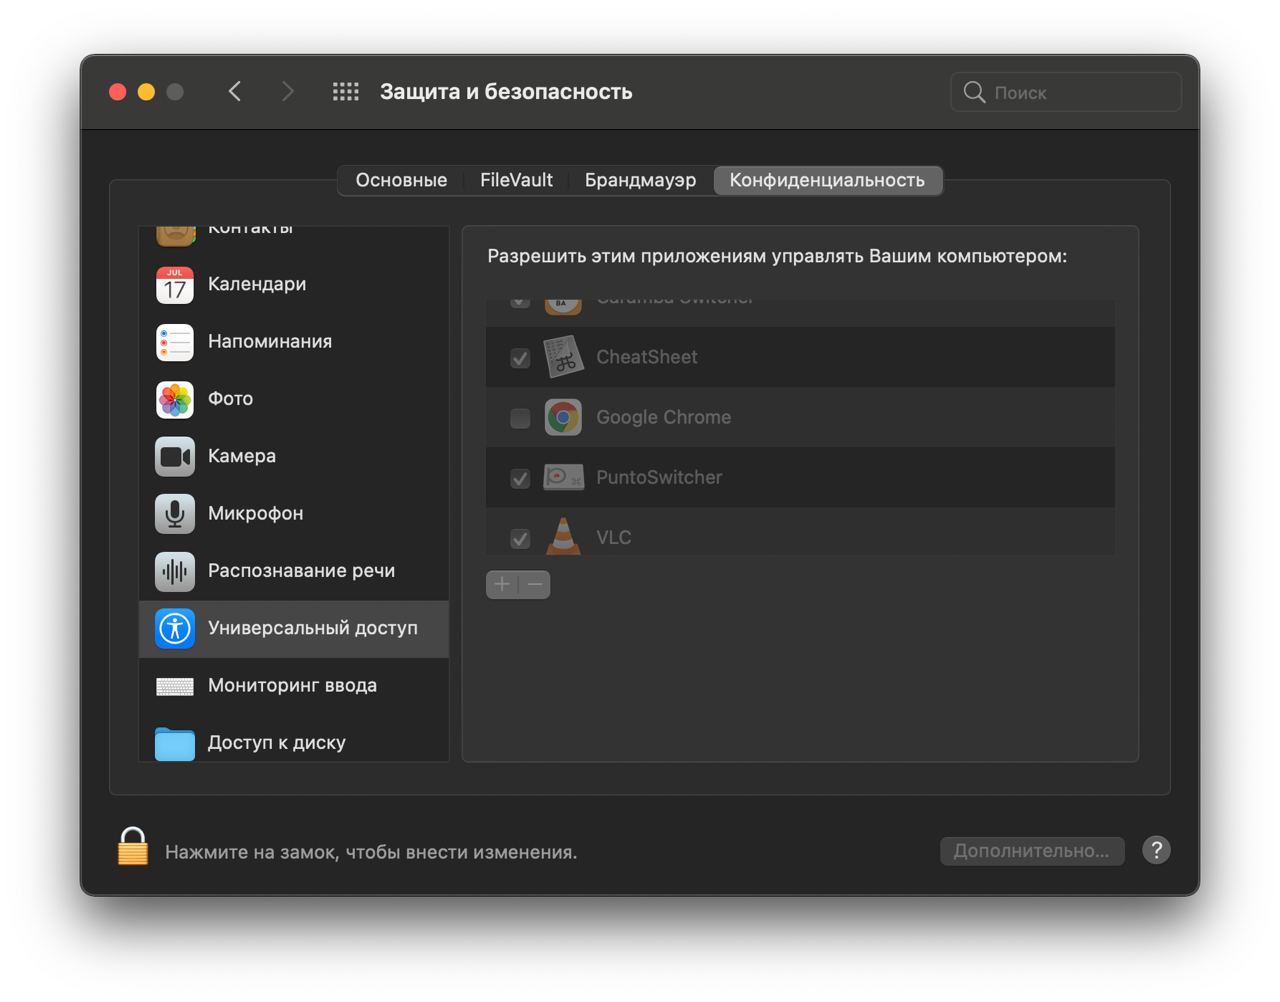
Task: Close the window with red button
Action: point(117,92)
